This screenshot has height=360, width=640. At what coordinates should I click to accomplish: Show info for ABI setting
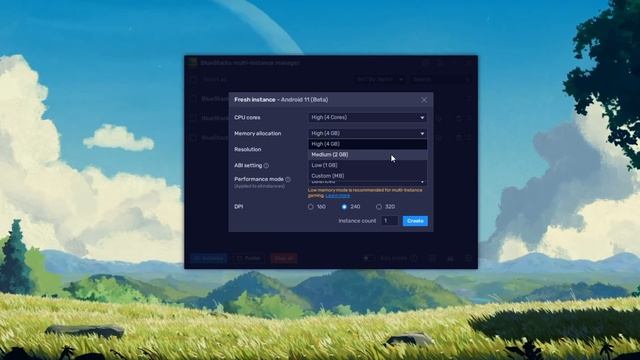point(266,166)
